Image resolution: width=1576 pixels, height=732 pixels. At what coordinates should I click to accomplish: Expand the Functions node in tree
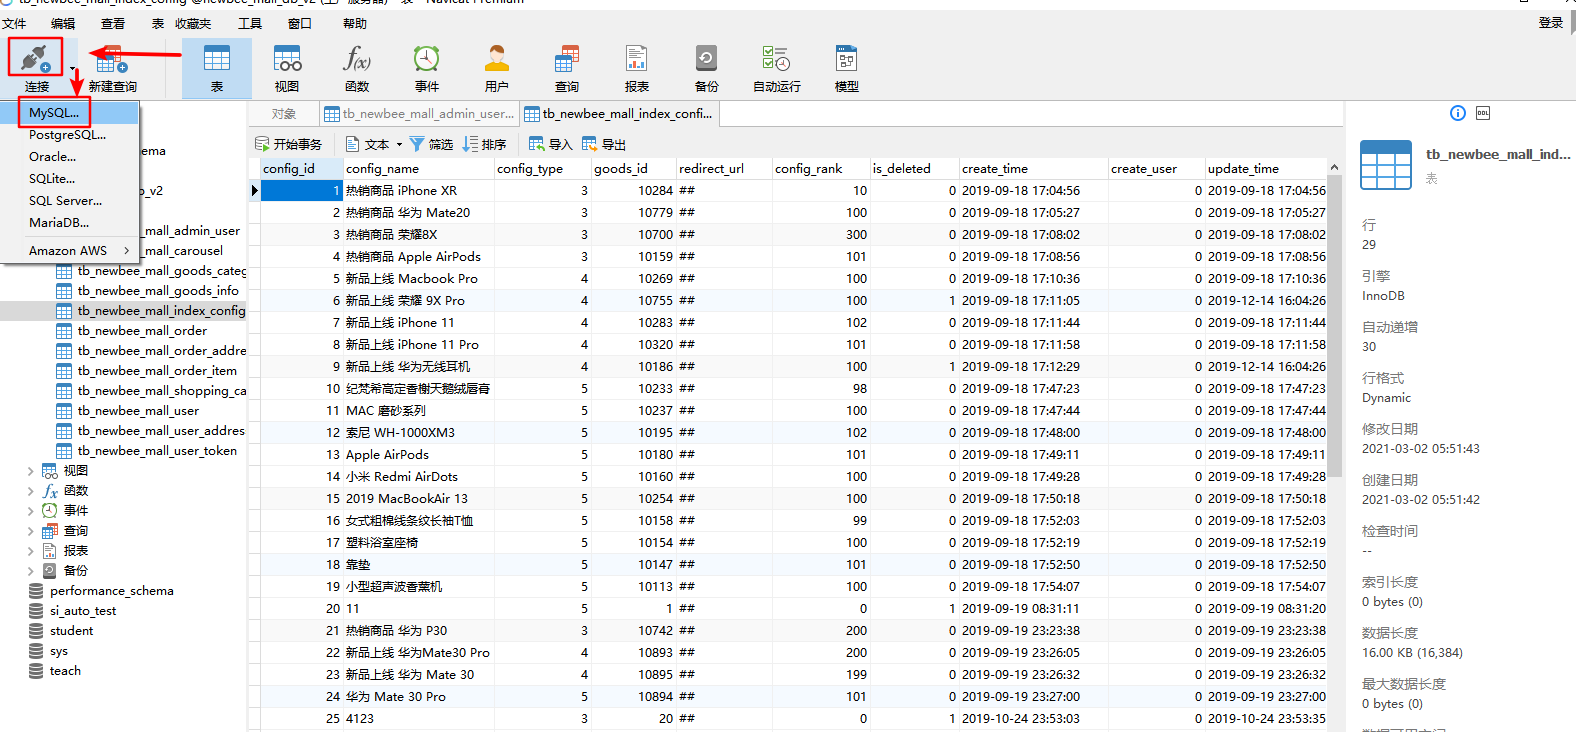[30, 491]
